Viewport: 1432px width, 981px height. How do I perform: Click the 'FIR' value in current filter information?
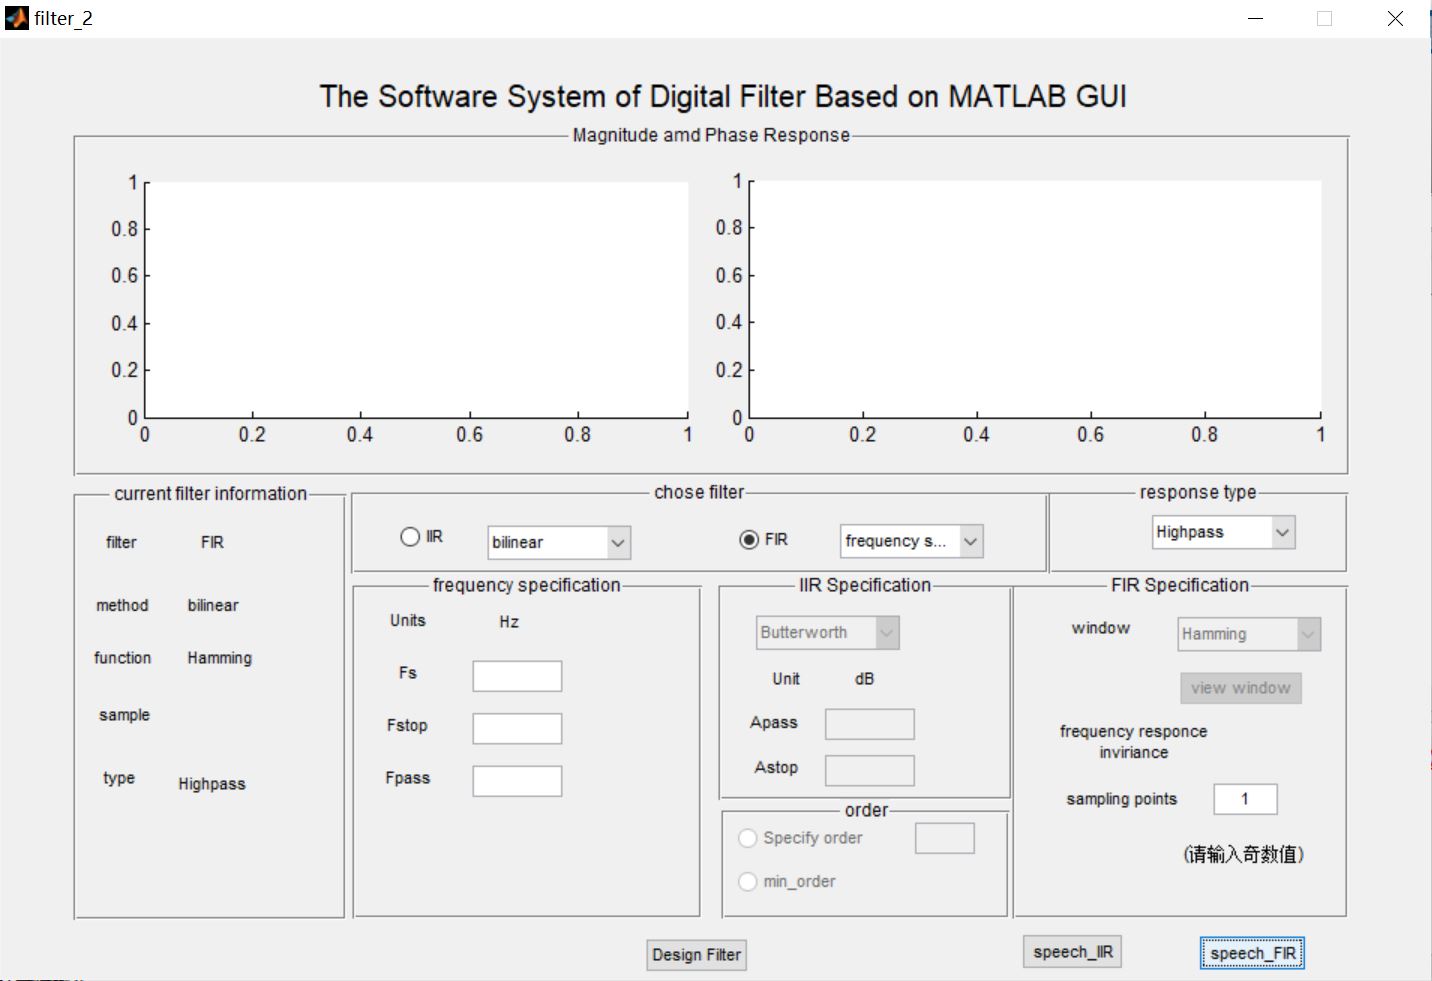point(212,542)
